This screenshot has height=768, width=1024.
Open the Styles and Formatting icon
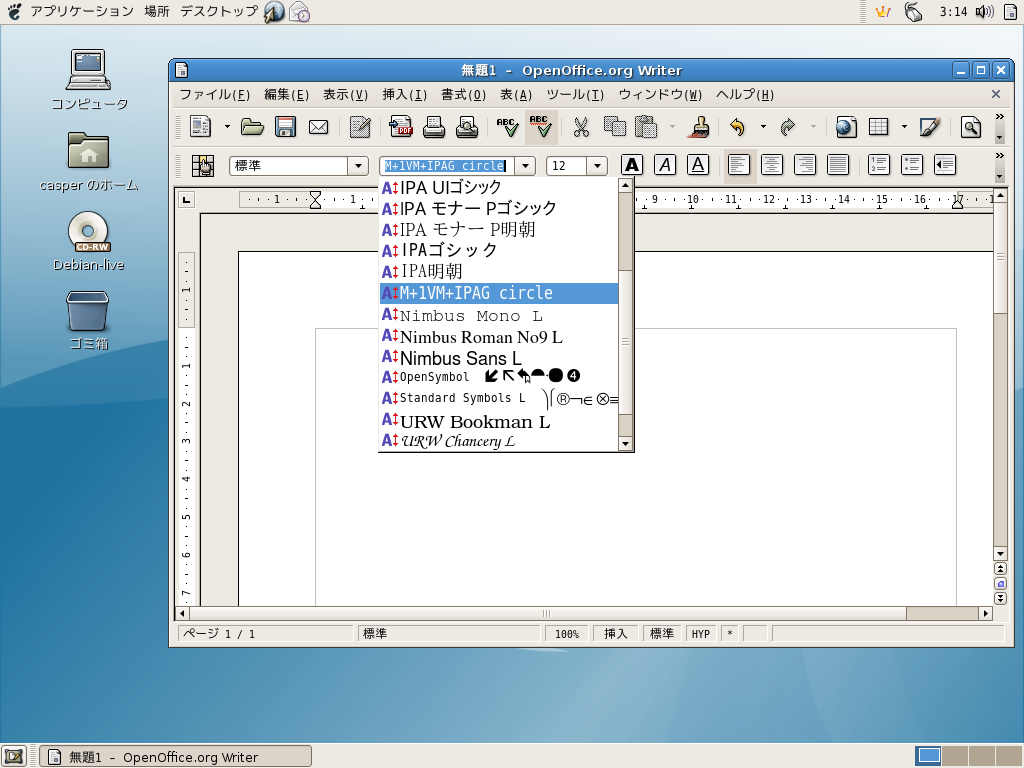click(203, 166)
